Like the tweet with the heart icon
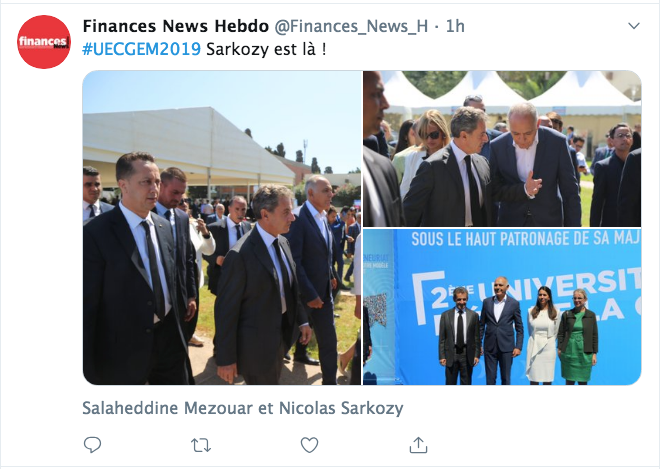660x469 pixels. point(309,445)
